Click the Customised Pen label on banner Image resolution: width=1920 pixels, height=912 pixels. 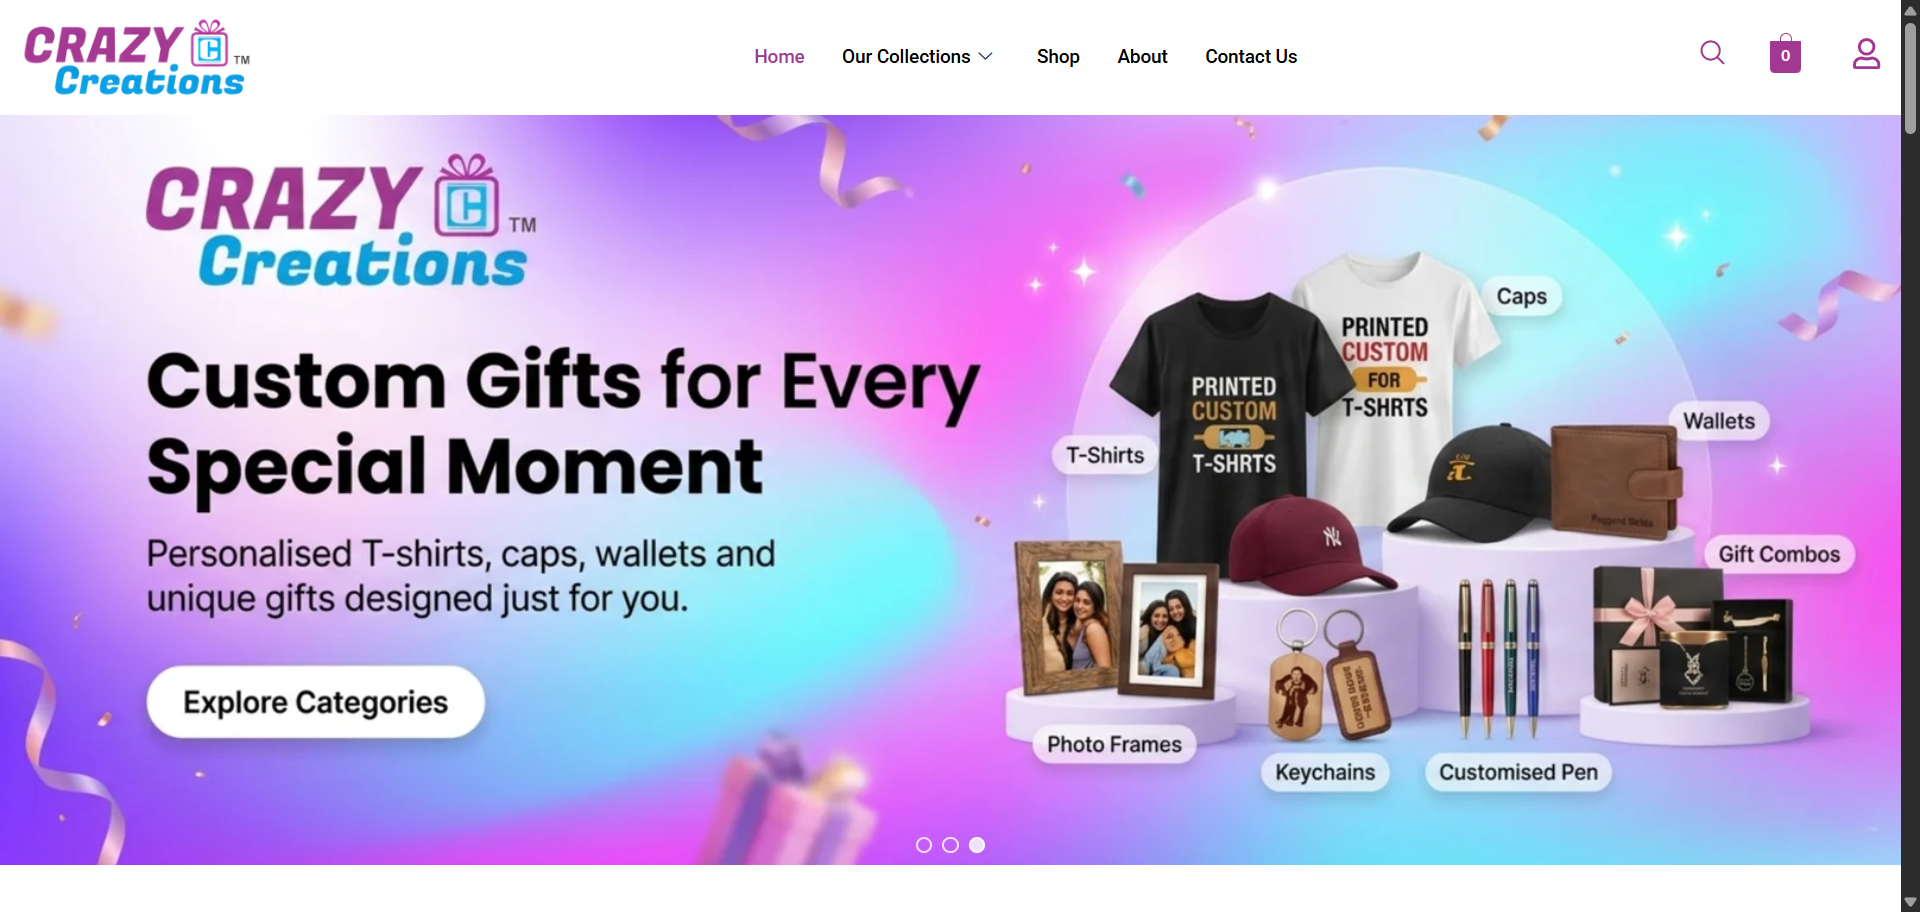(1518, 772)
